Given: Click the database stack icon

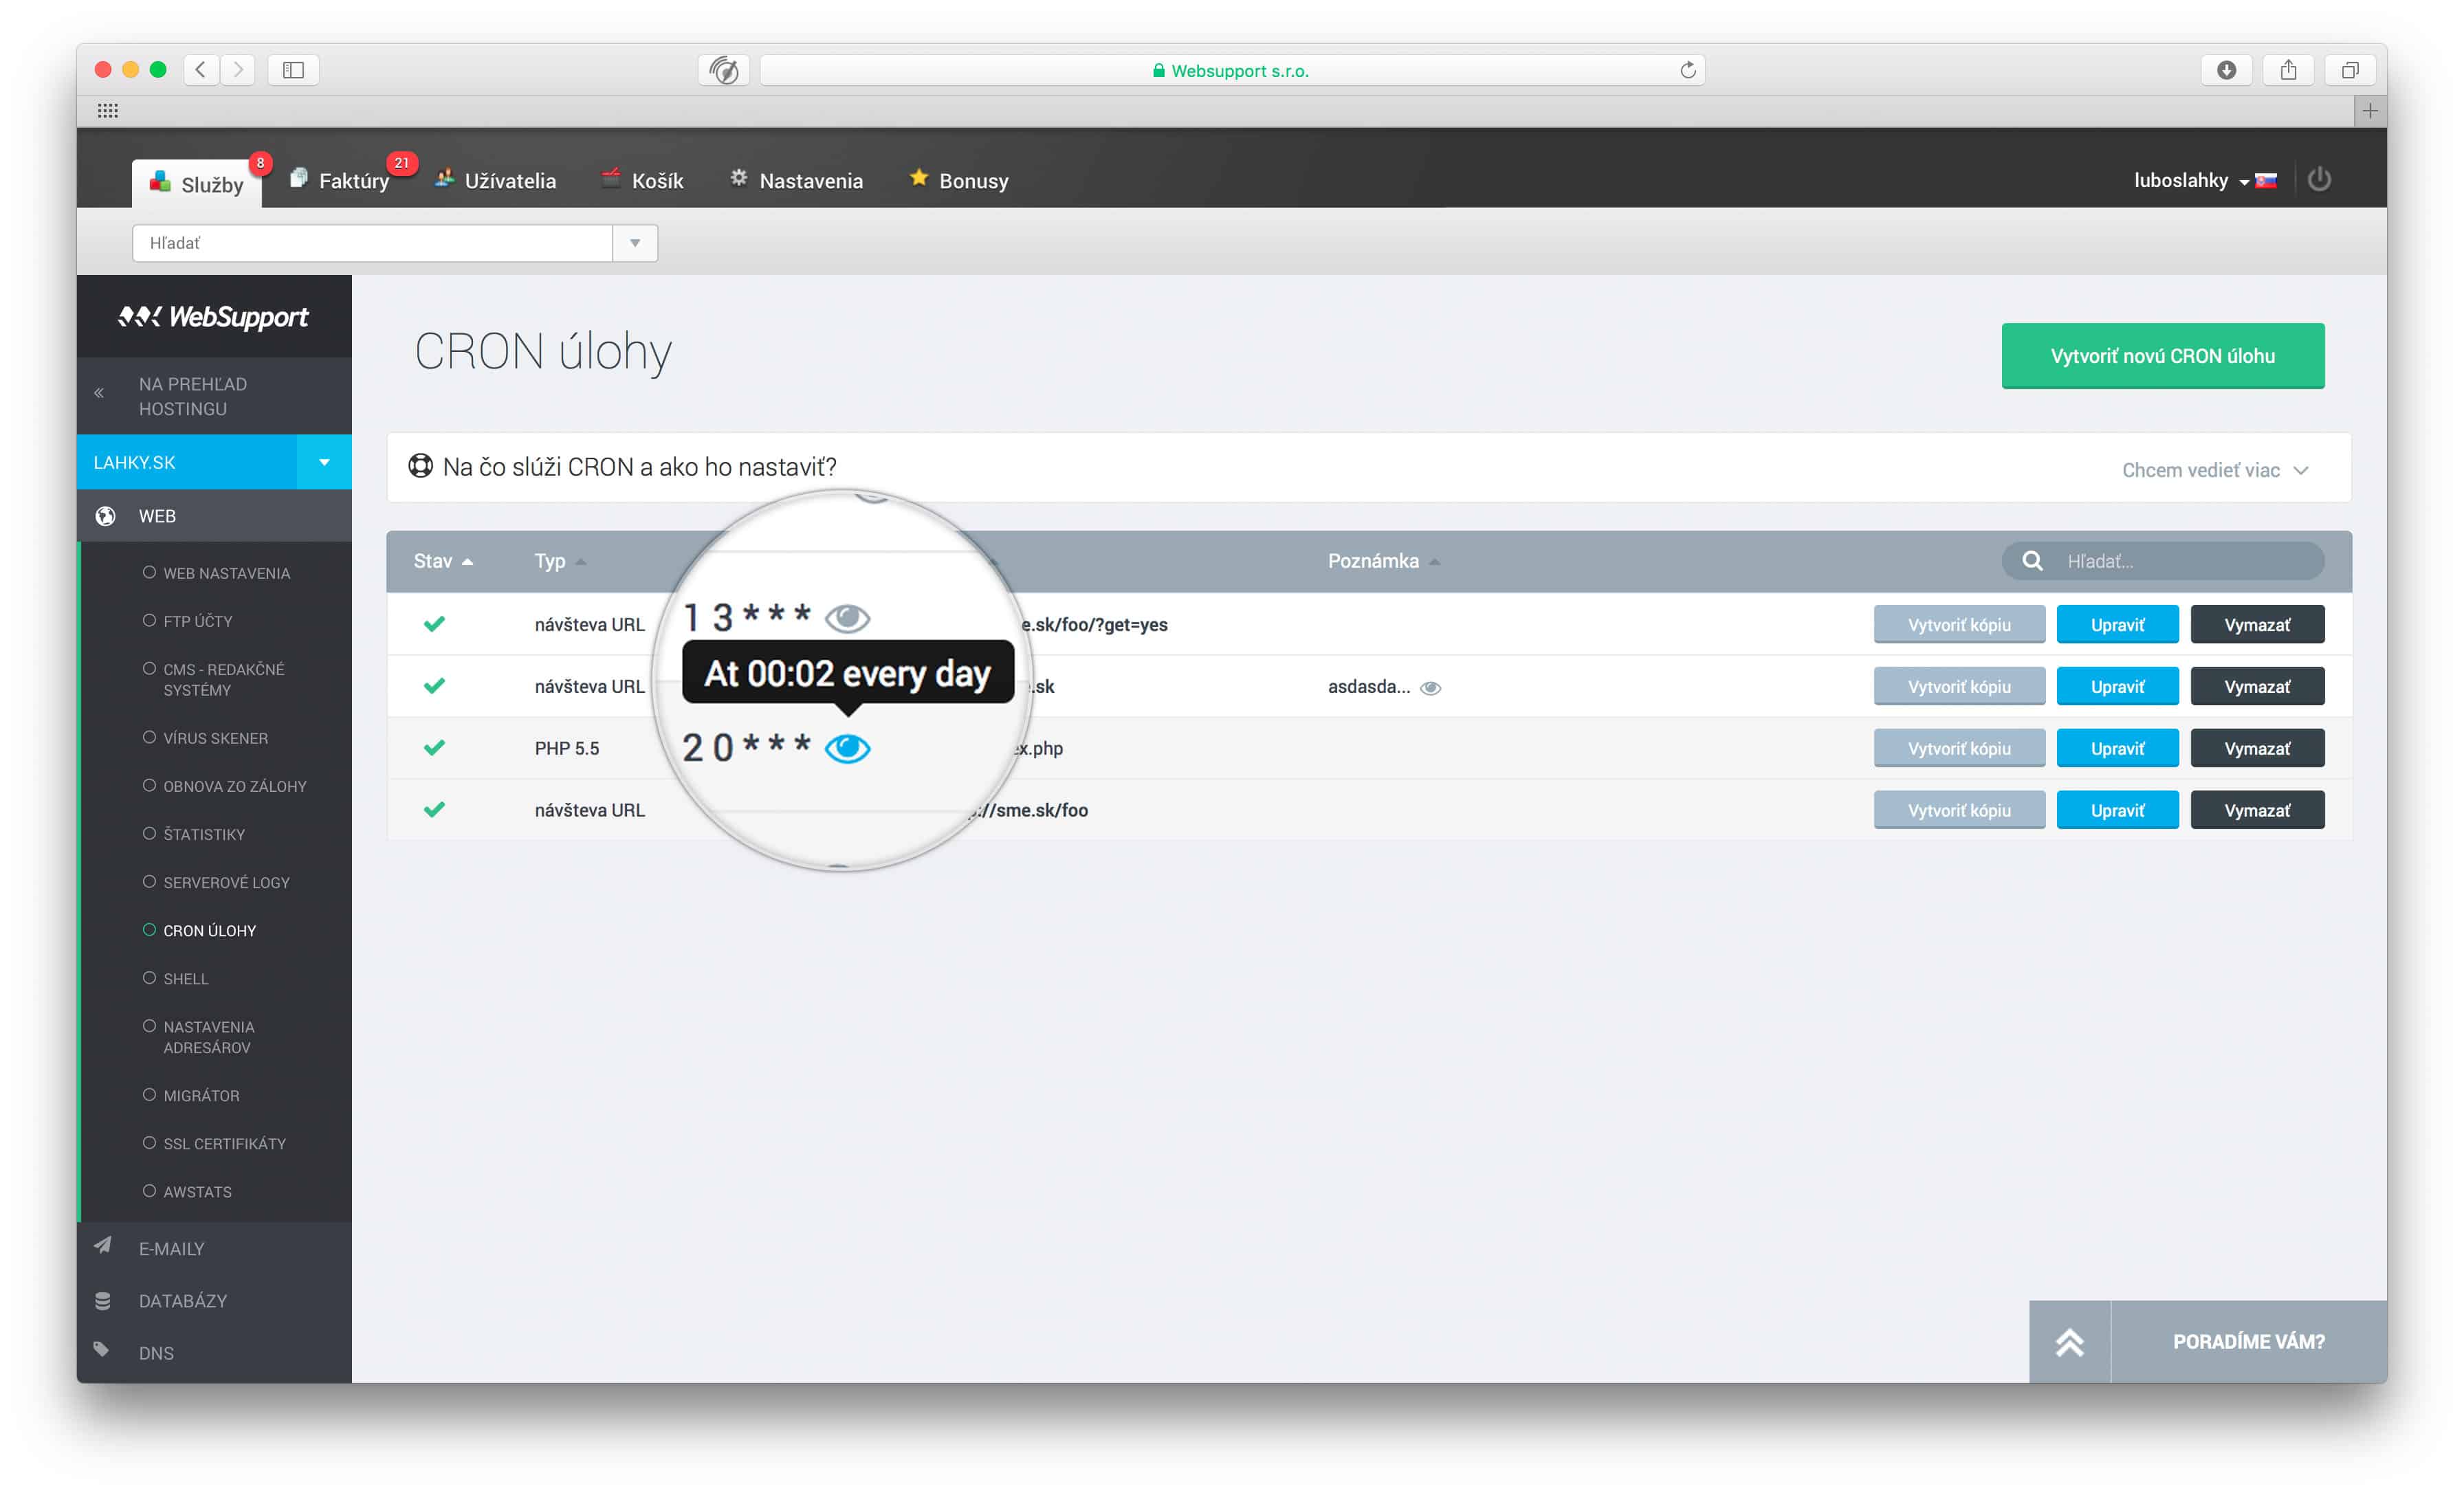Looking at the screenshot, I should [x=102, y=1300].
